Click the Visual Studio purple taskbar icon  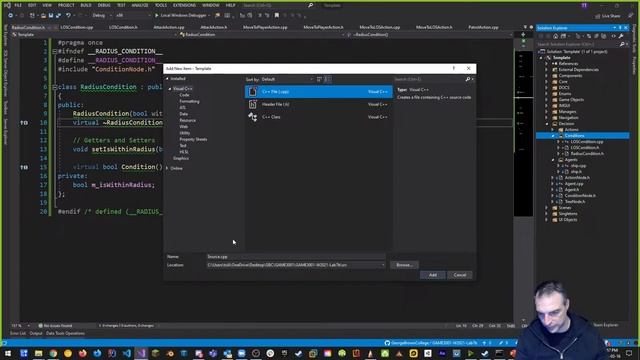coord(141,353)
